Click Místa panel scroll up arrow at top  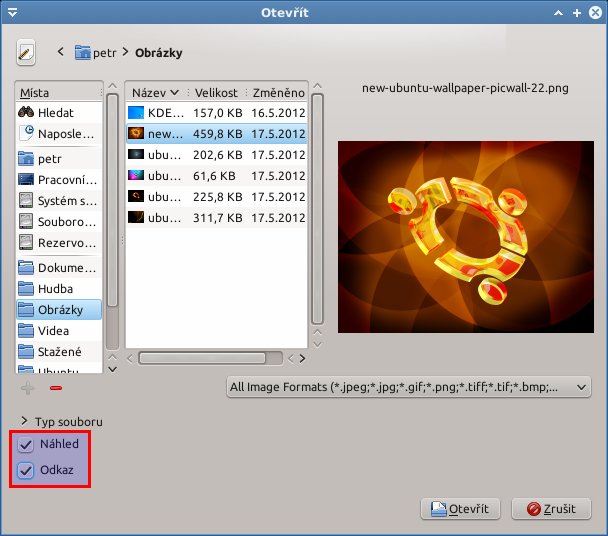pyautogui.click(x=112, y=86)
